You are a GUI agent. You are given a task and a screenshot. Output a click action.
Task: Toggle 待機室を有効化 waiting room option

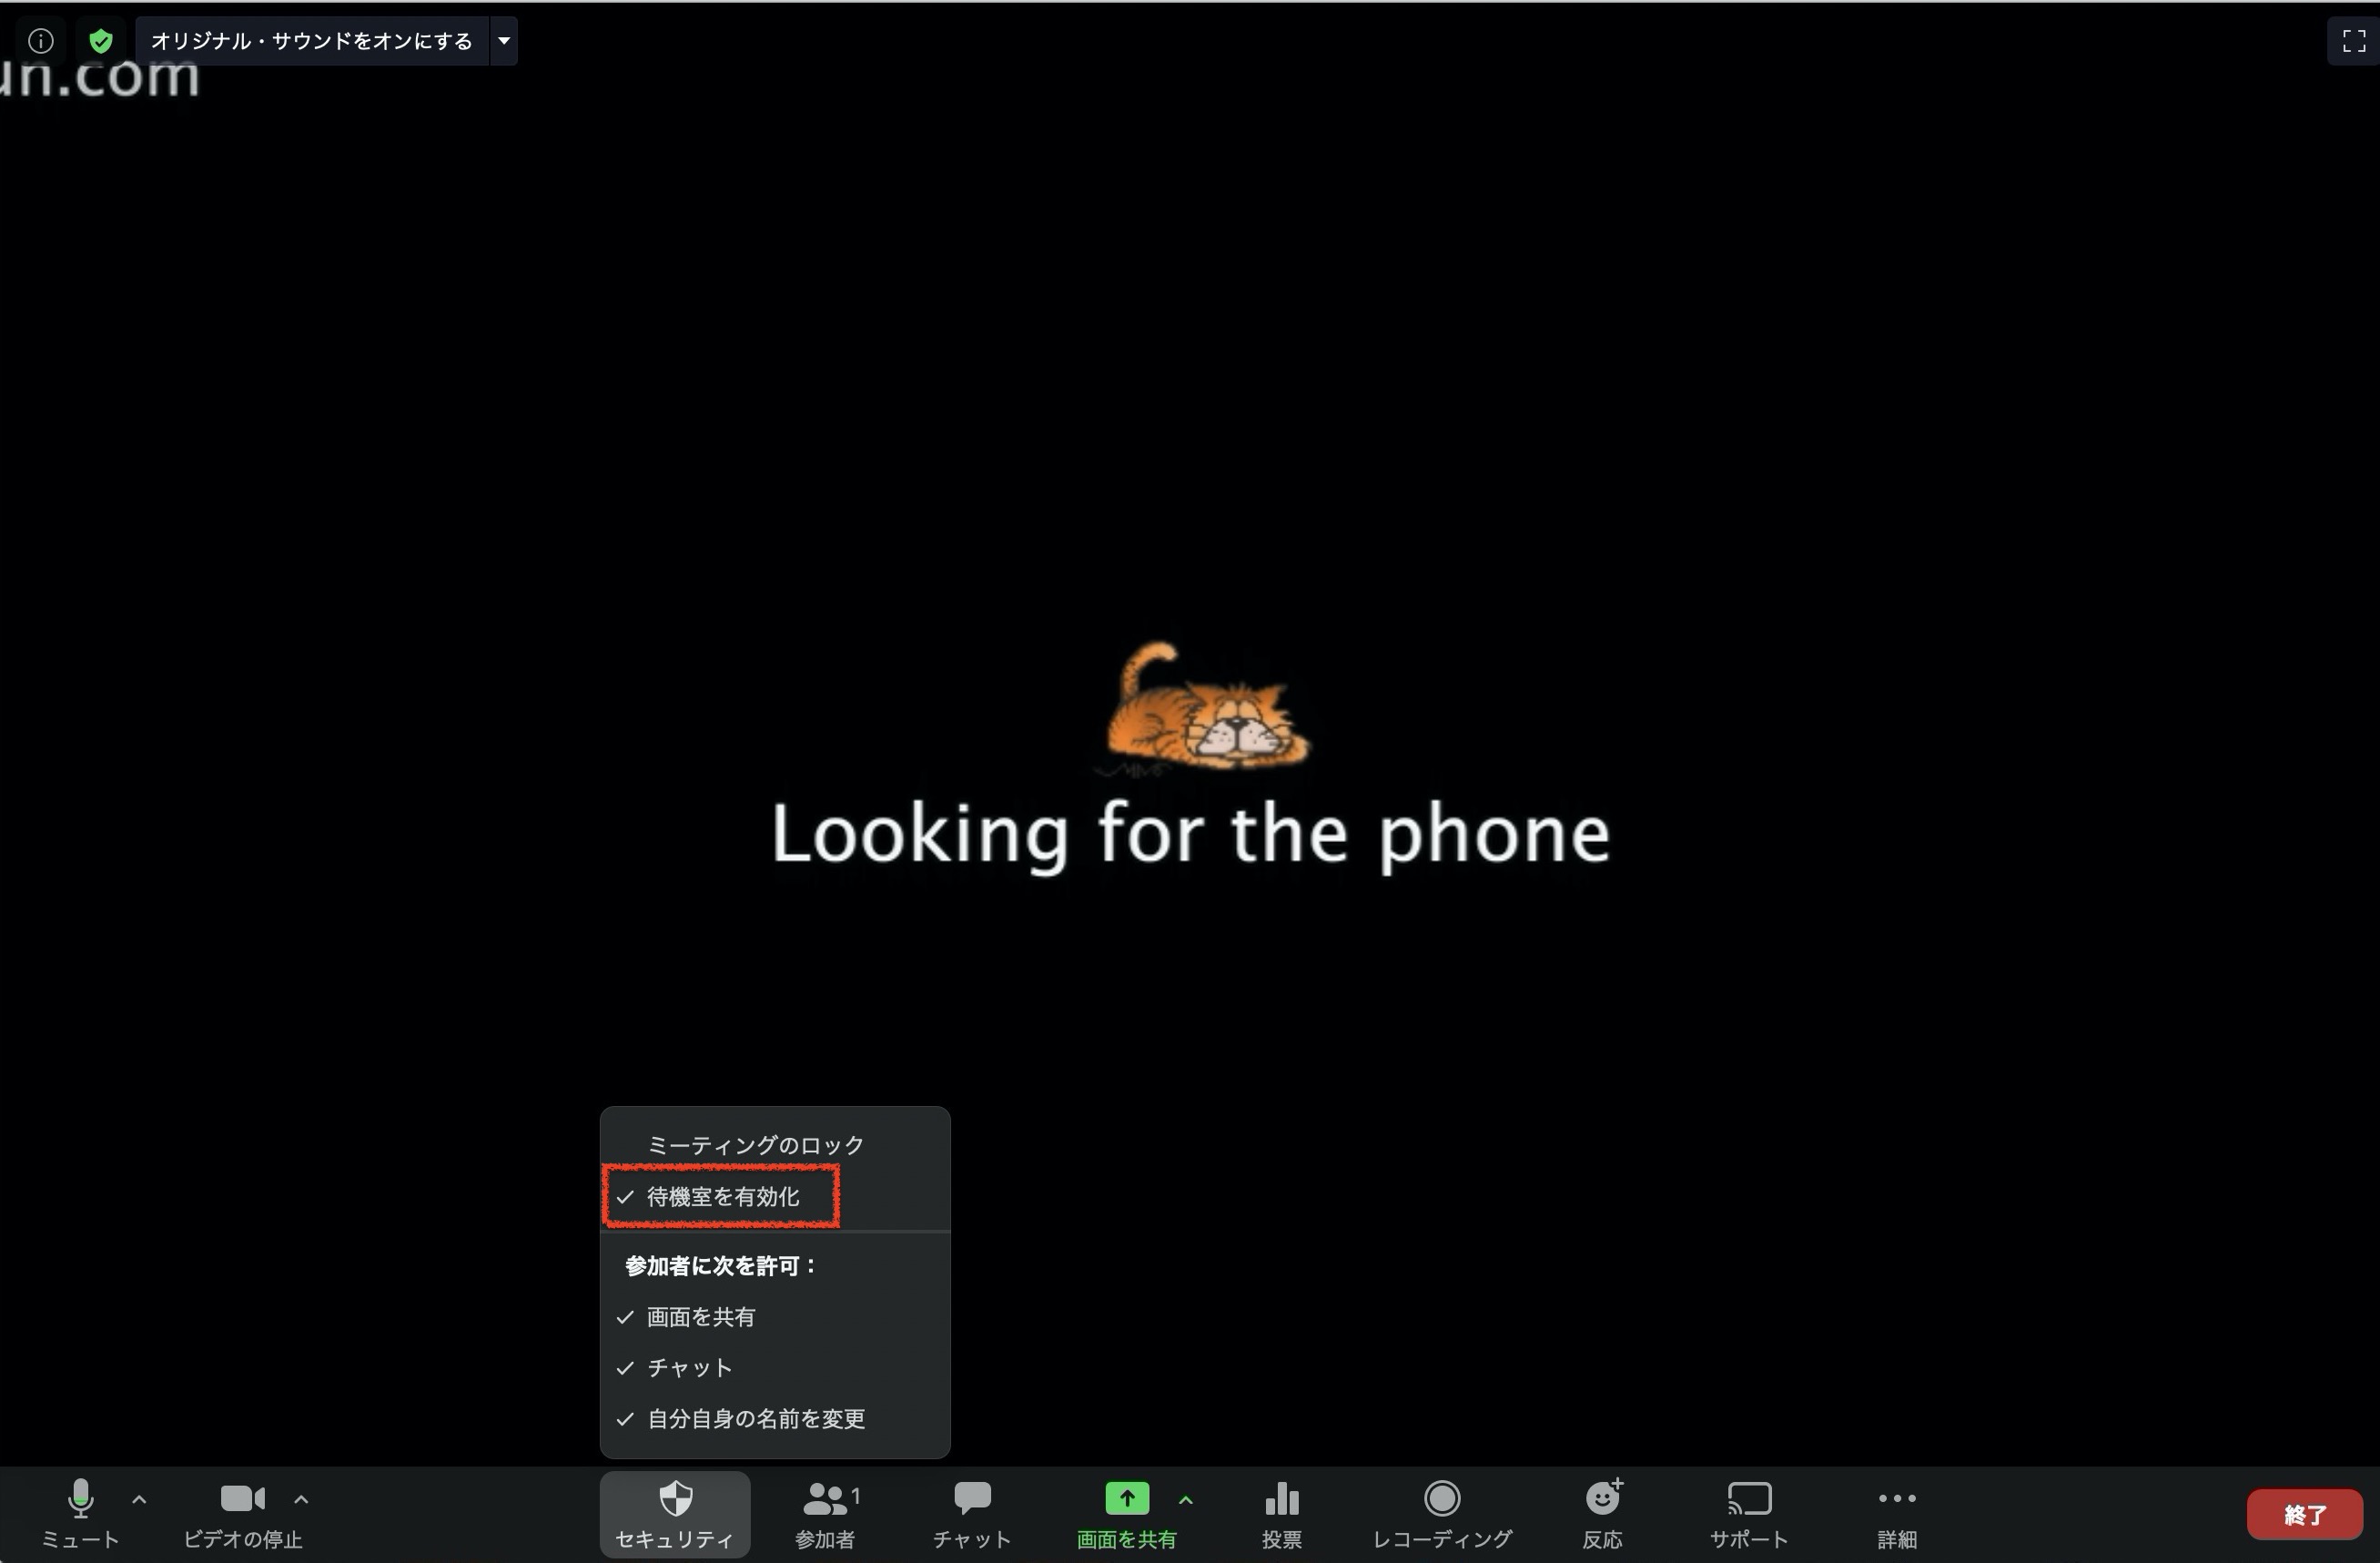(x=722, y=1197)
